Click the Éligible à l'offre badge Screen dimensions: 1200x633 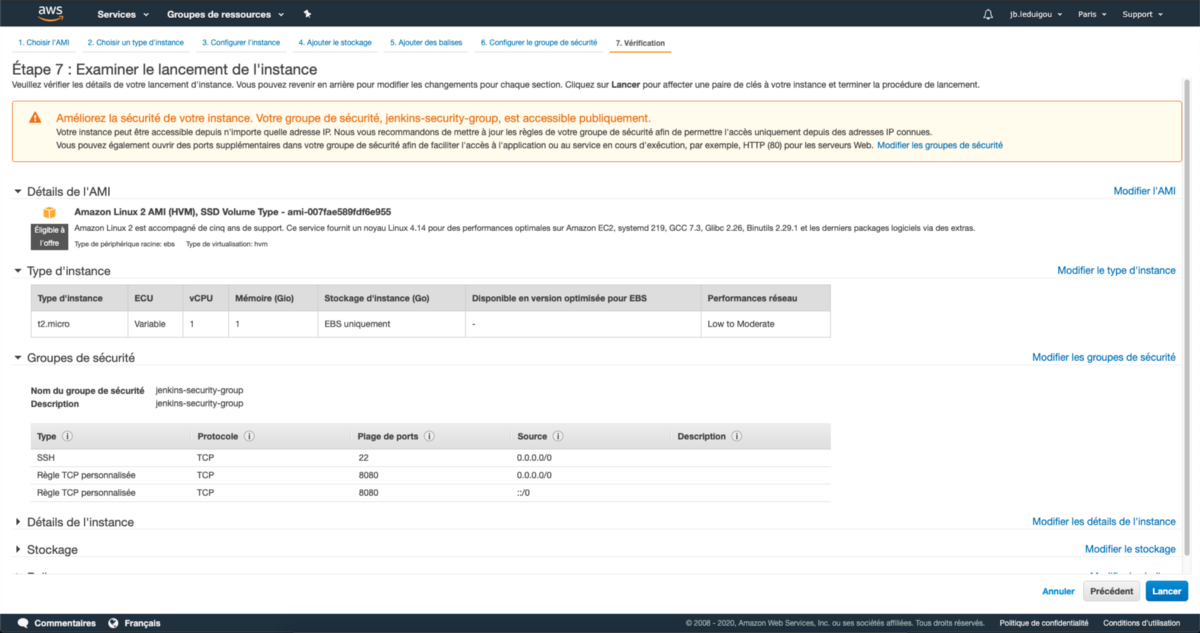48,236
